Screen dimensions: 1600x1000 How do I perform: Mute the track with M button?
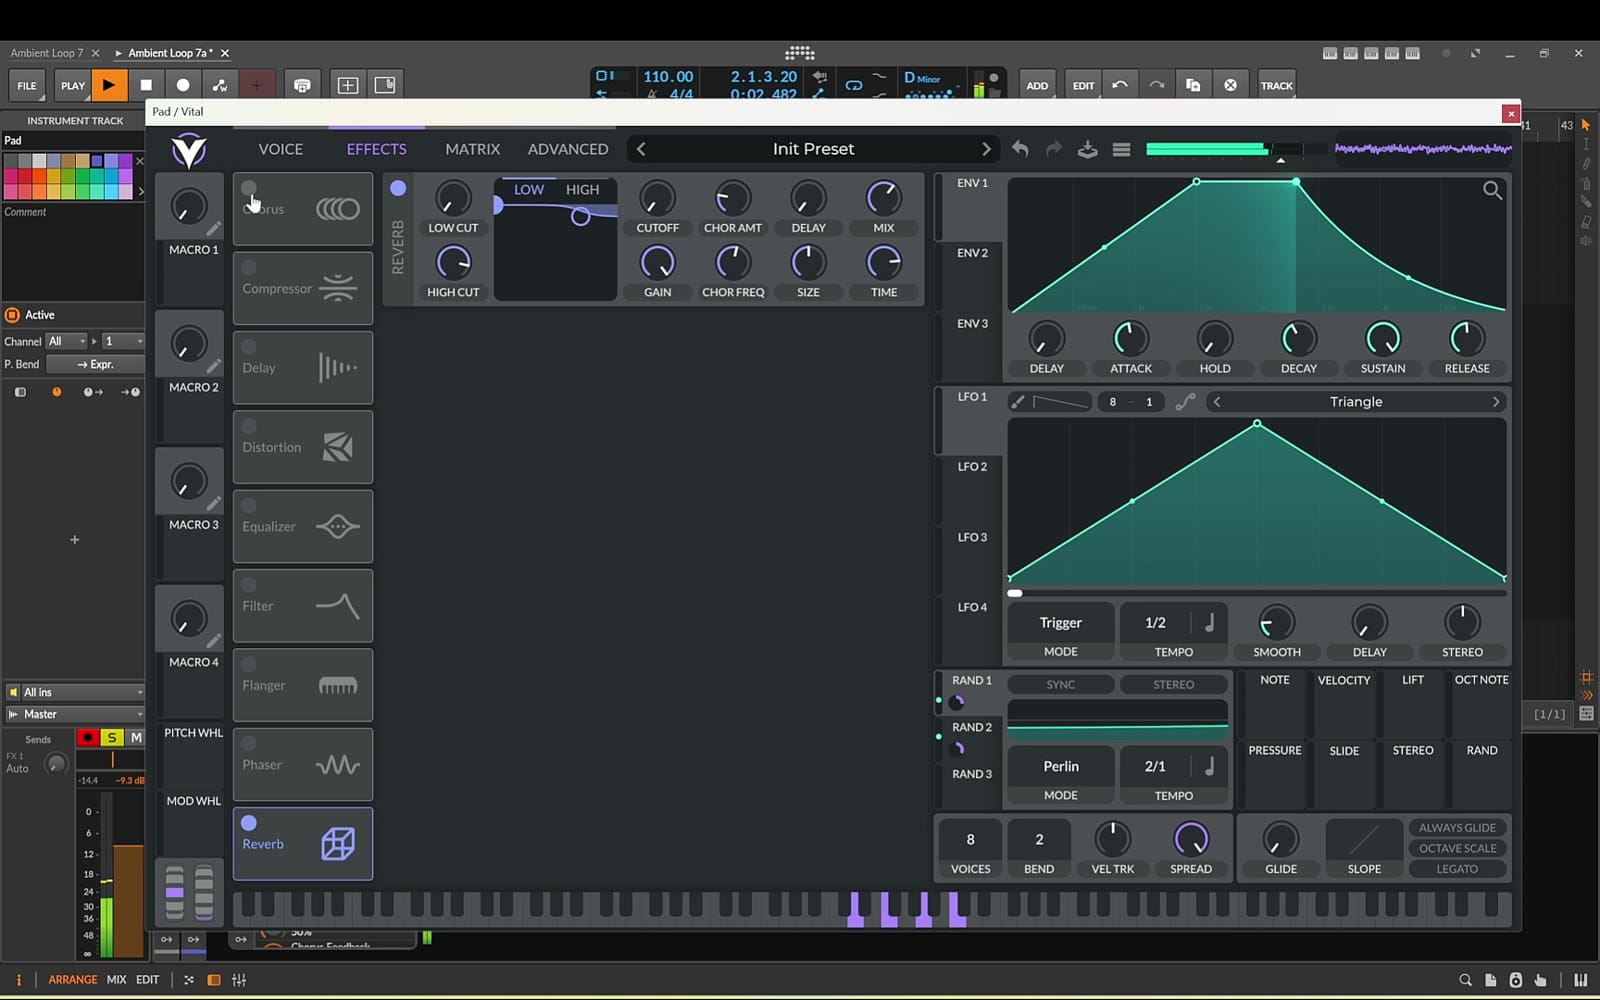pyautogui.click(x=136, y=738)
